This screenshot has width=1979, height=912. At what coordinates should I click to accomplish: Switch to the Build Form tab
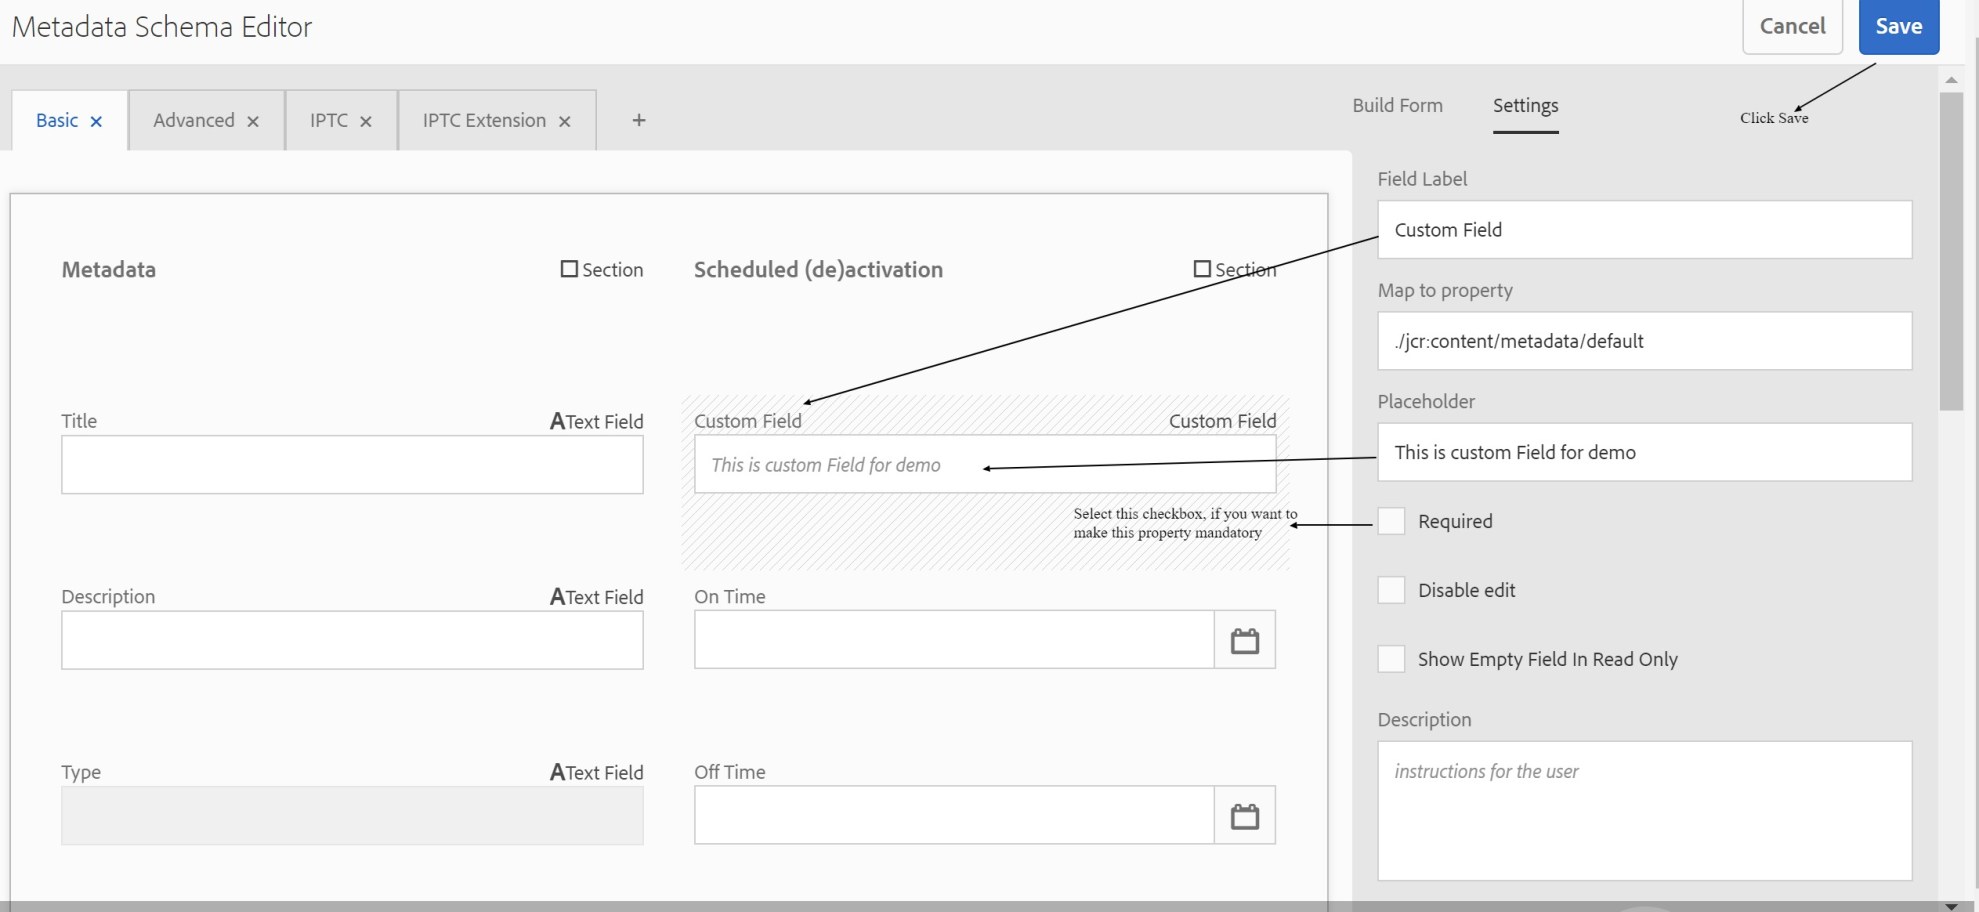[x=1397, y=105]
